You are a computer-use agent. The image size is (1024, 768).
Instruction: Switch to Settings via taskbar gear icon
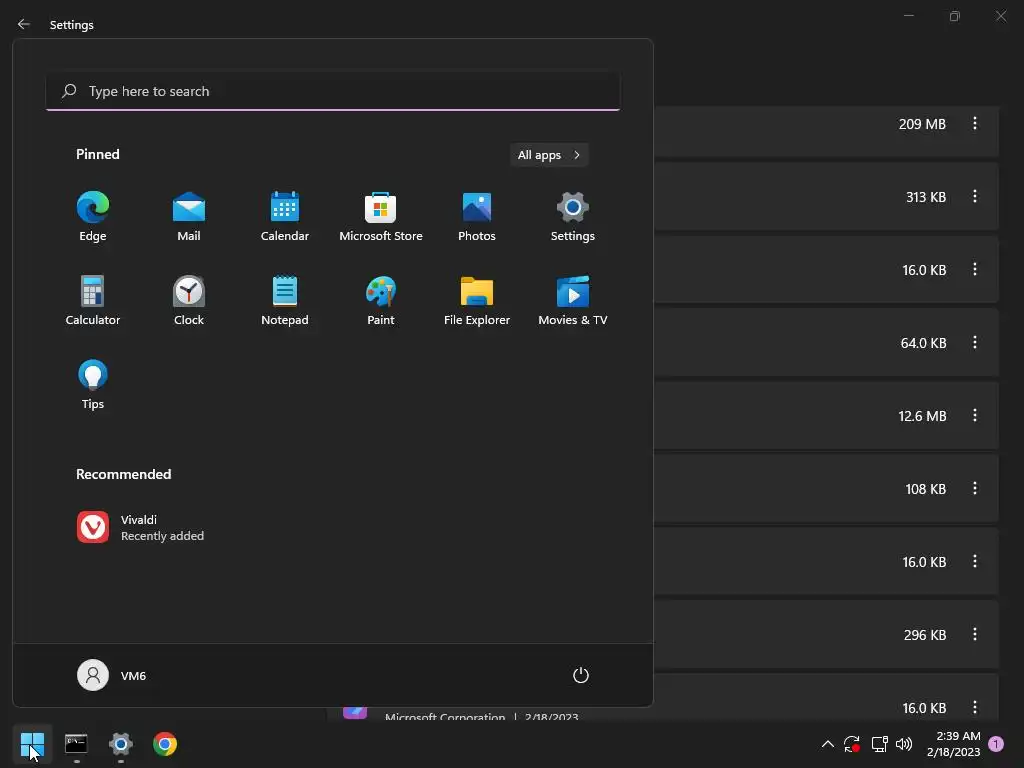coord(121,744)
